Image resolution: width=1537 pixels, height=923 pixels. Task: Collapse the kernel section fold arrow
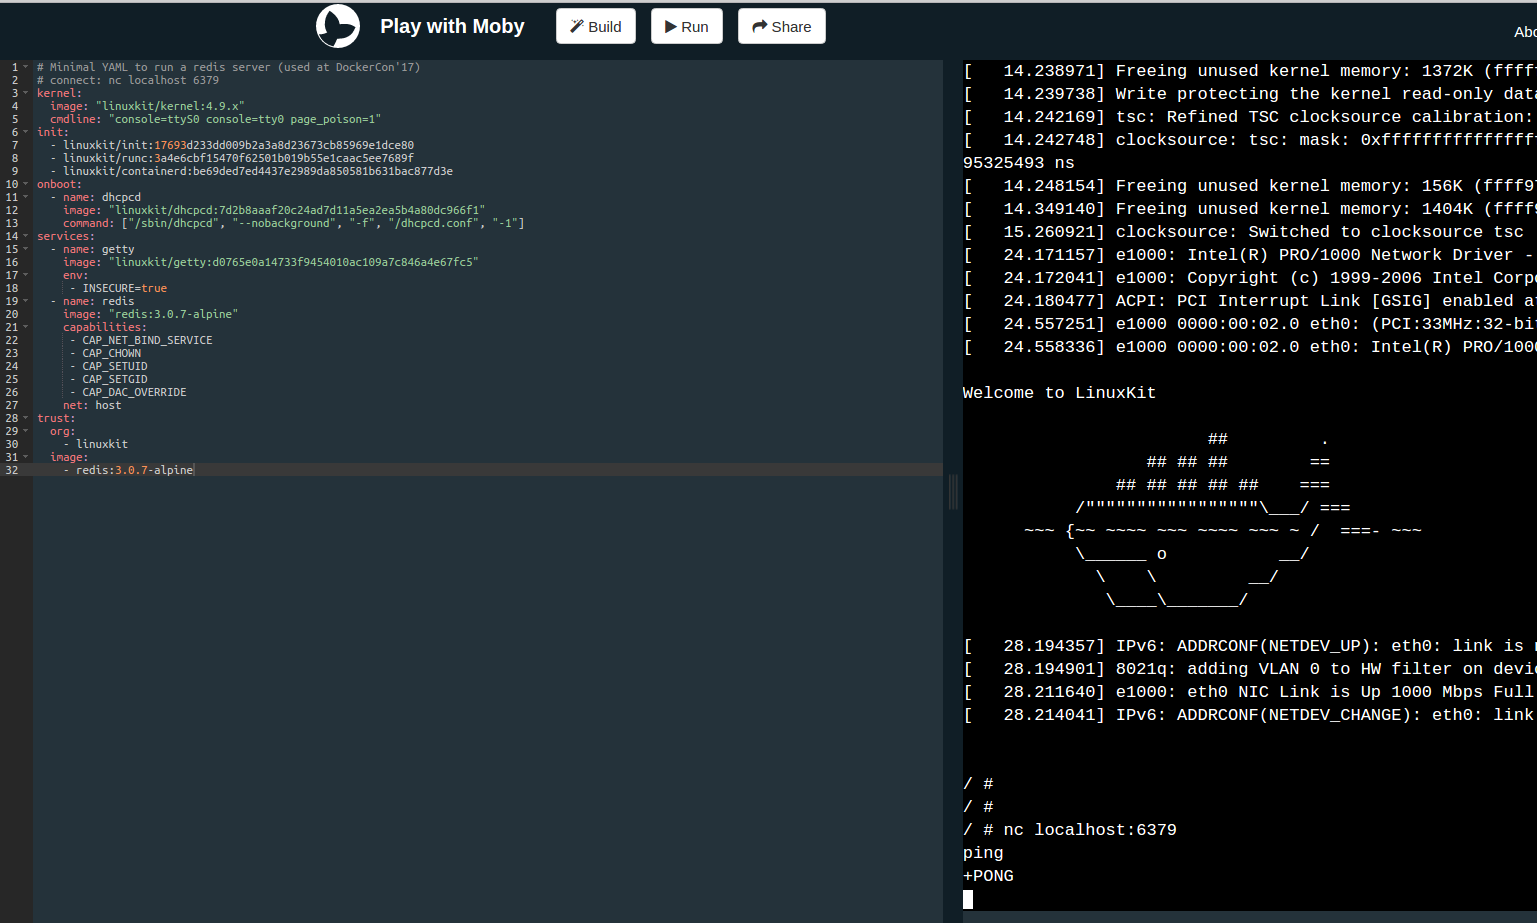click(x=26, y=93)
